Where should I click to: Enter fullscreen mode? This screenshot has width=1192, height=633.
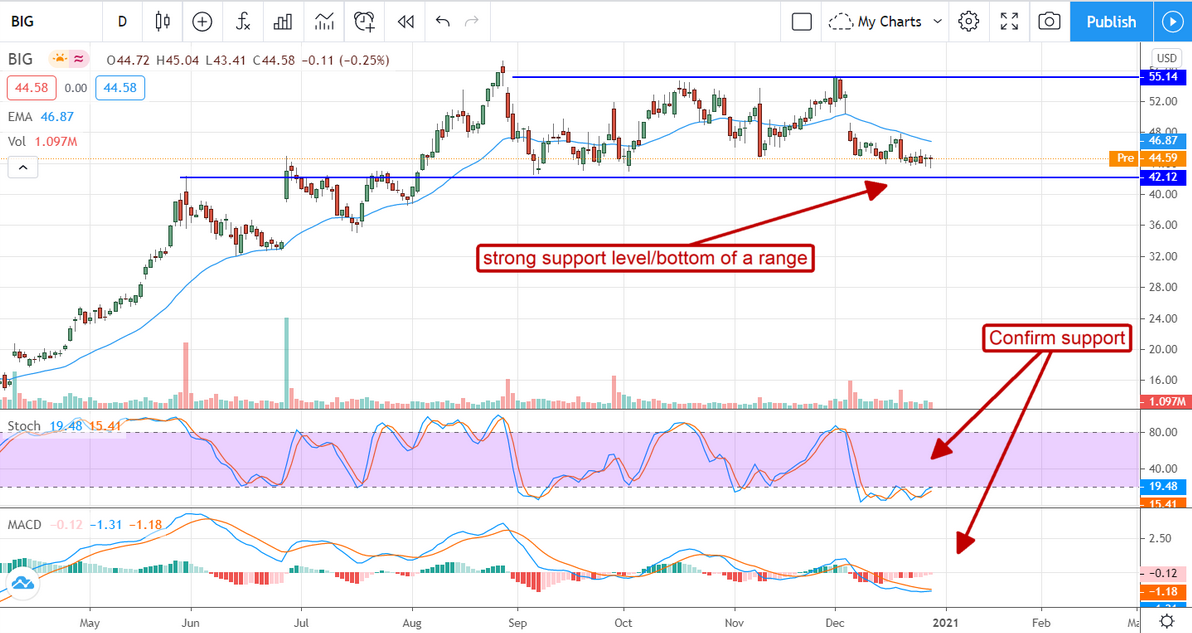(1009, 21)
